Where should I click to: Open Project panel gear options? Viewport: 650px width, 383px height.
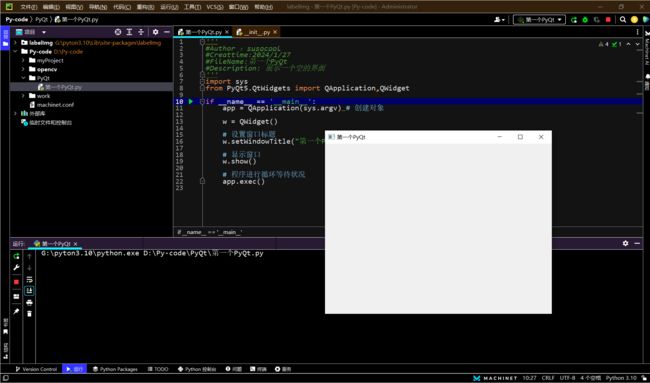[x=155, y=32]
